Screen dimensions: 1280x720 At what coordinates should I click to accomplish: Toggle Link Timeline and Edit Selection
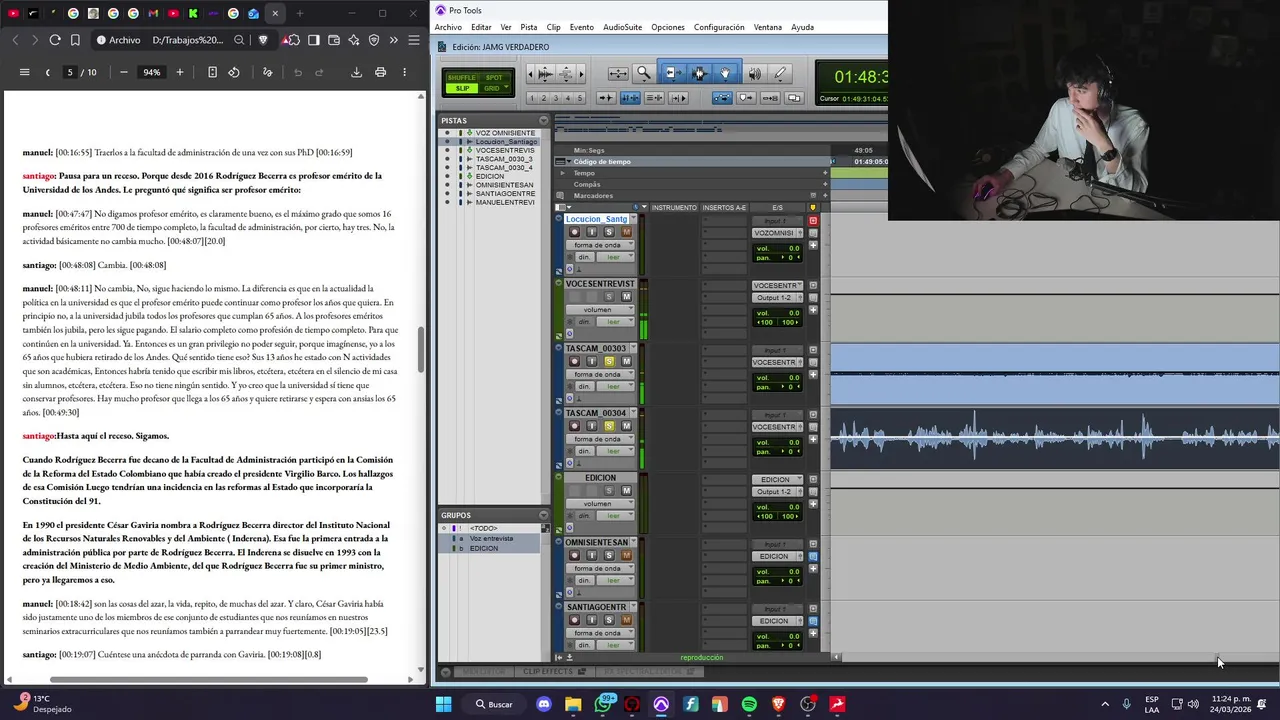click(630, 98)
